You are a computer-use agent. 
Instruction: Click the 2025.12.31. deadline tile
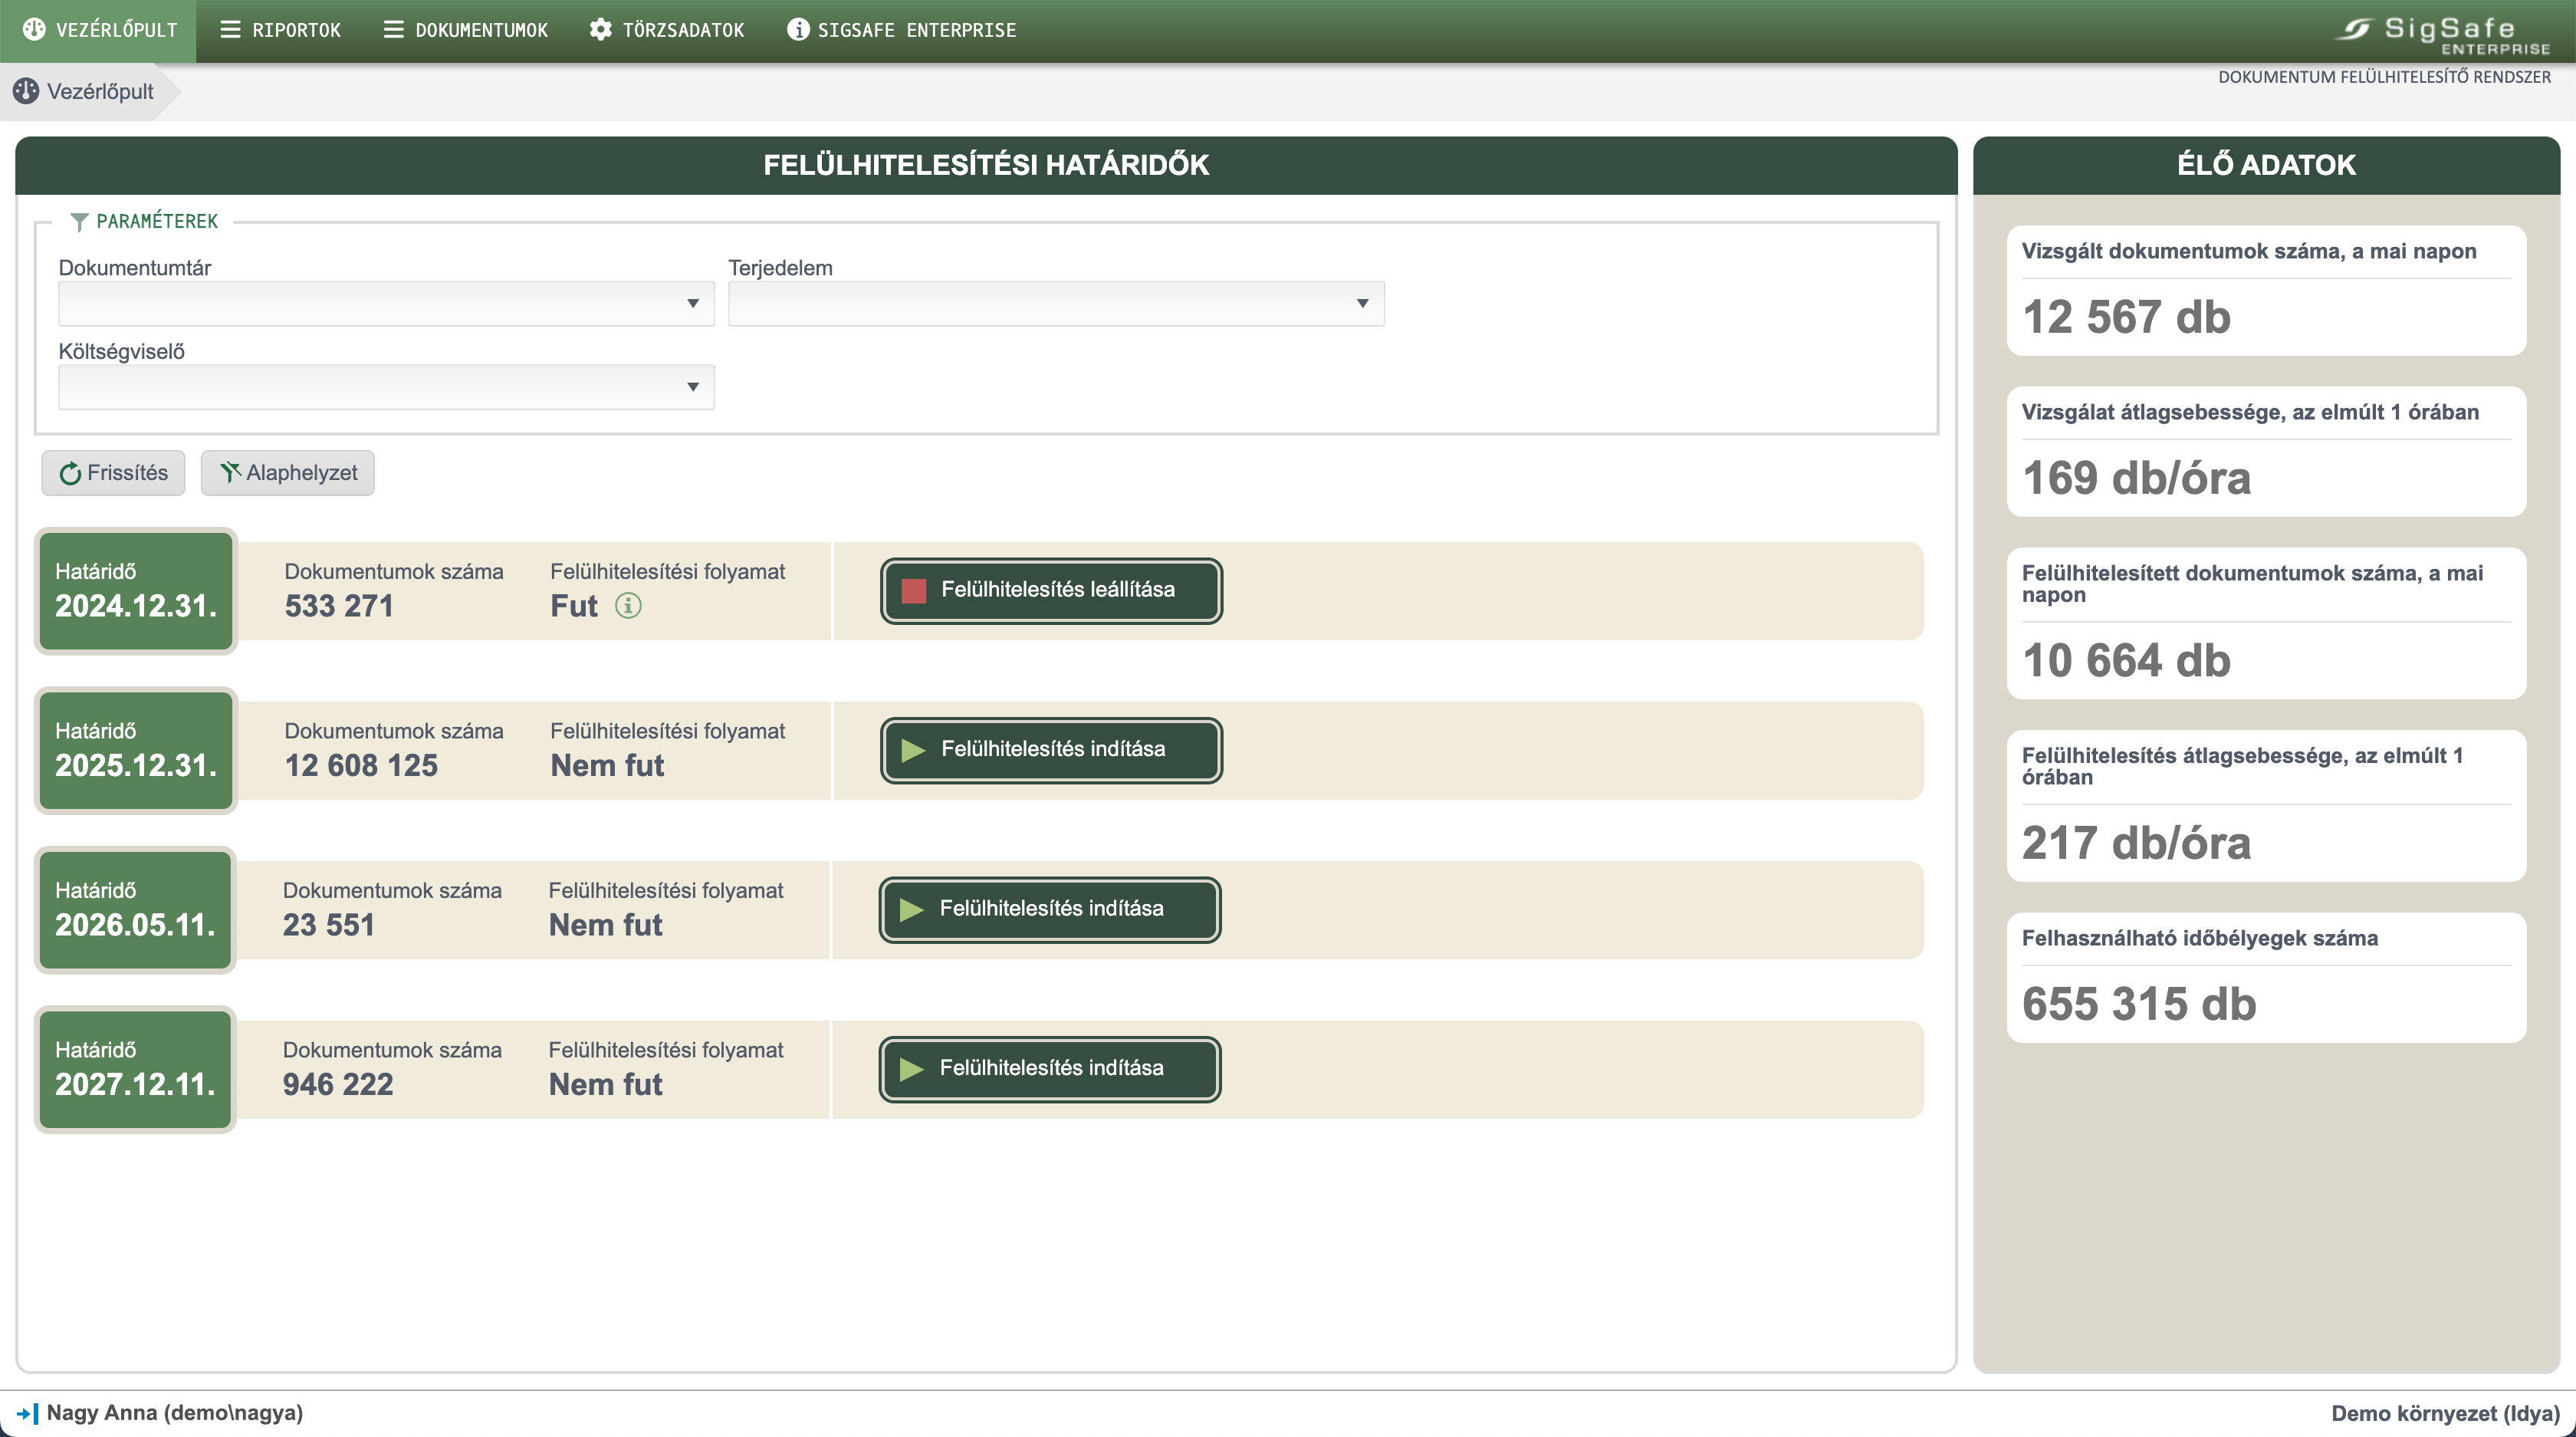point(136,750)
